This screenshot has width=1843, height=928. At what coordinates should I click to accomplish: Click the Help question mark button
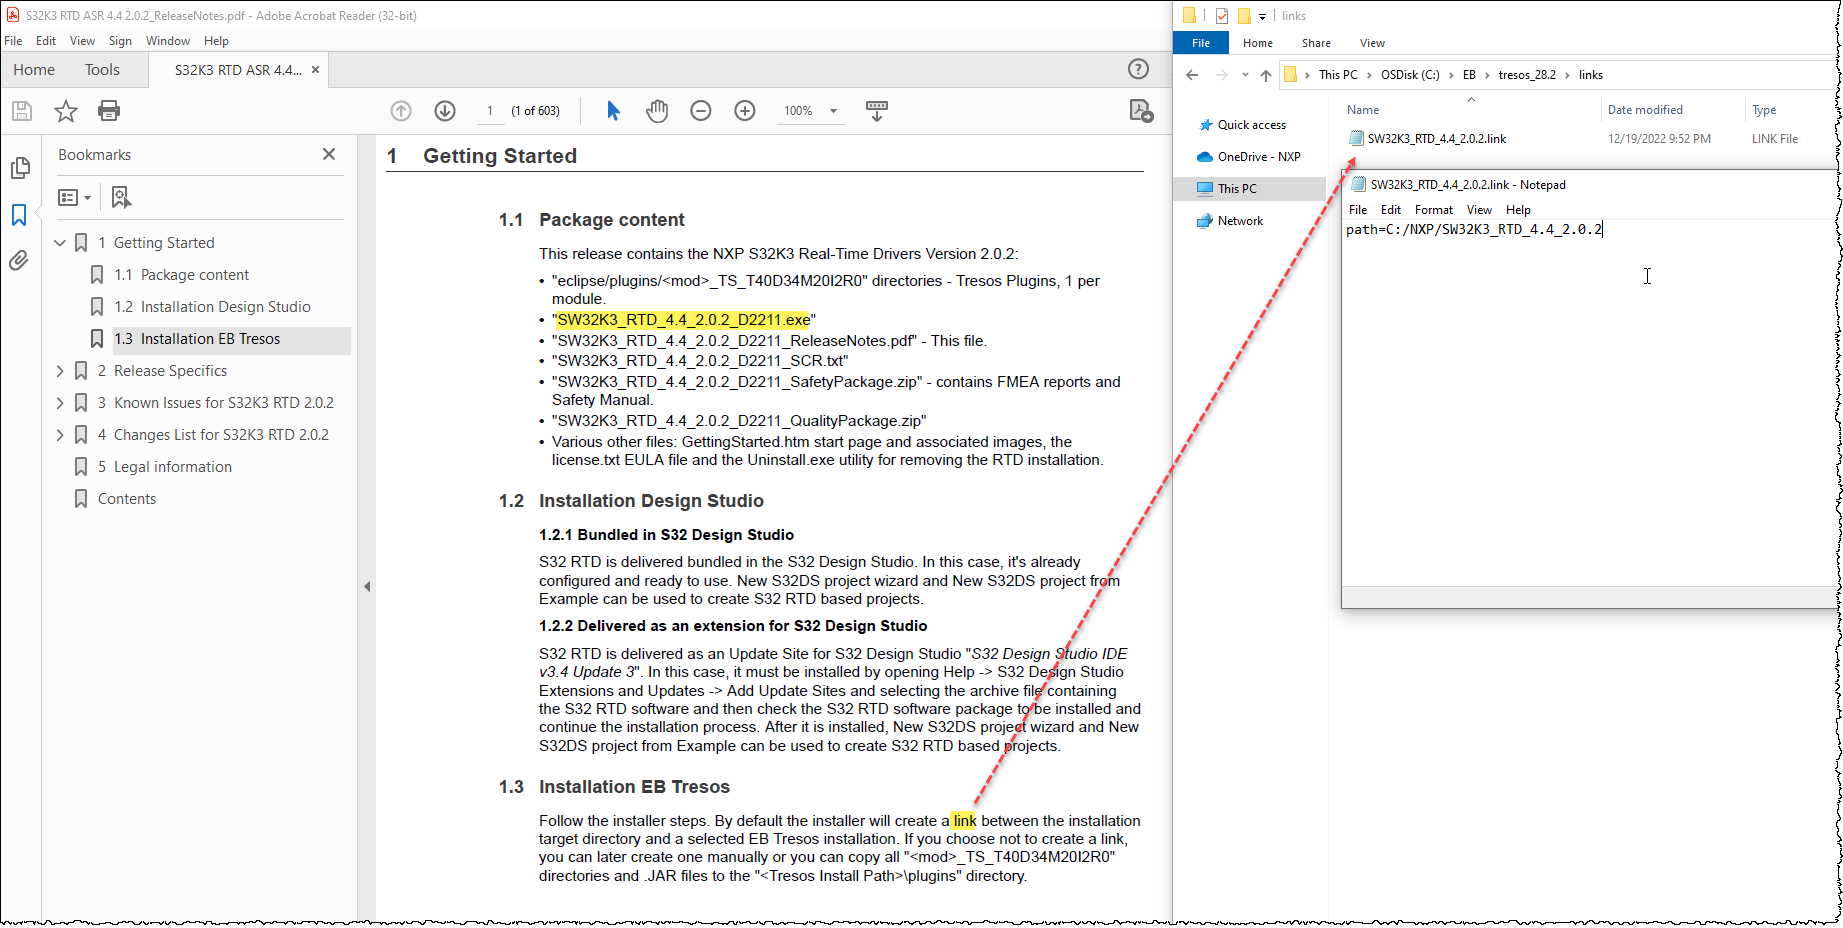coord(1138,68)
